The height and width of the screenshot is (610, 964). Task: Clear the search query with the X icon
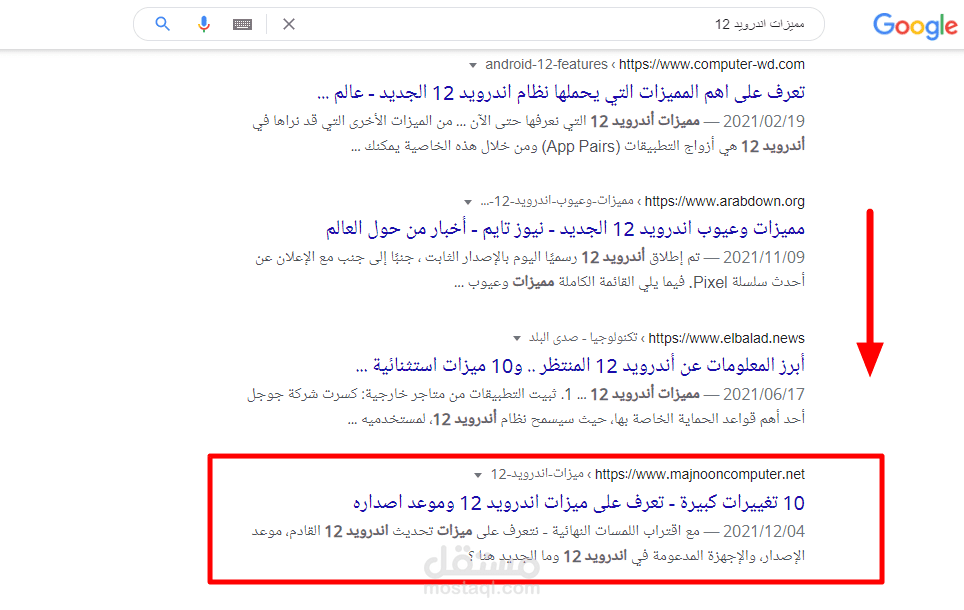pyautogui.click(x=289, y=24)
